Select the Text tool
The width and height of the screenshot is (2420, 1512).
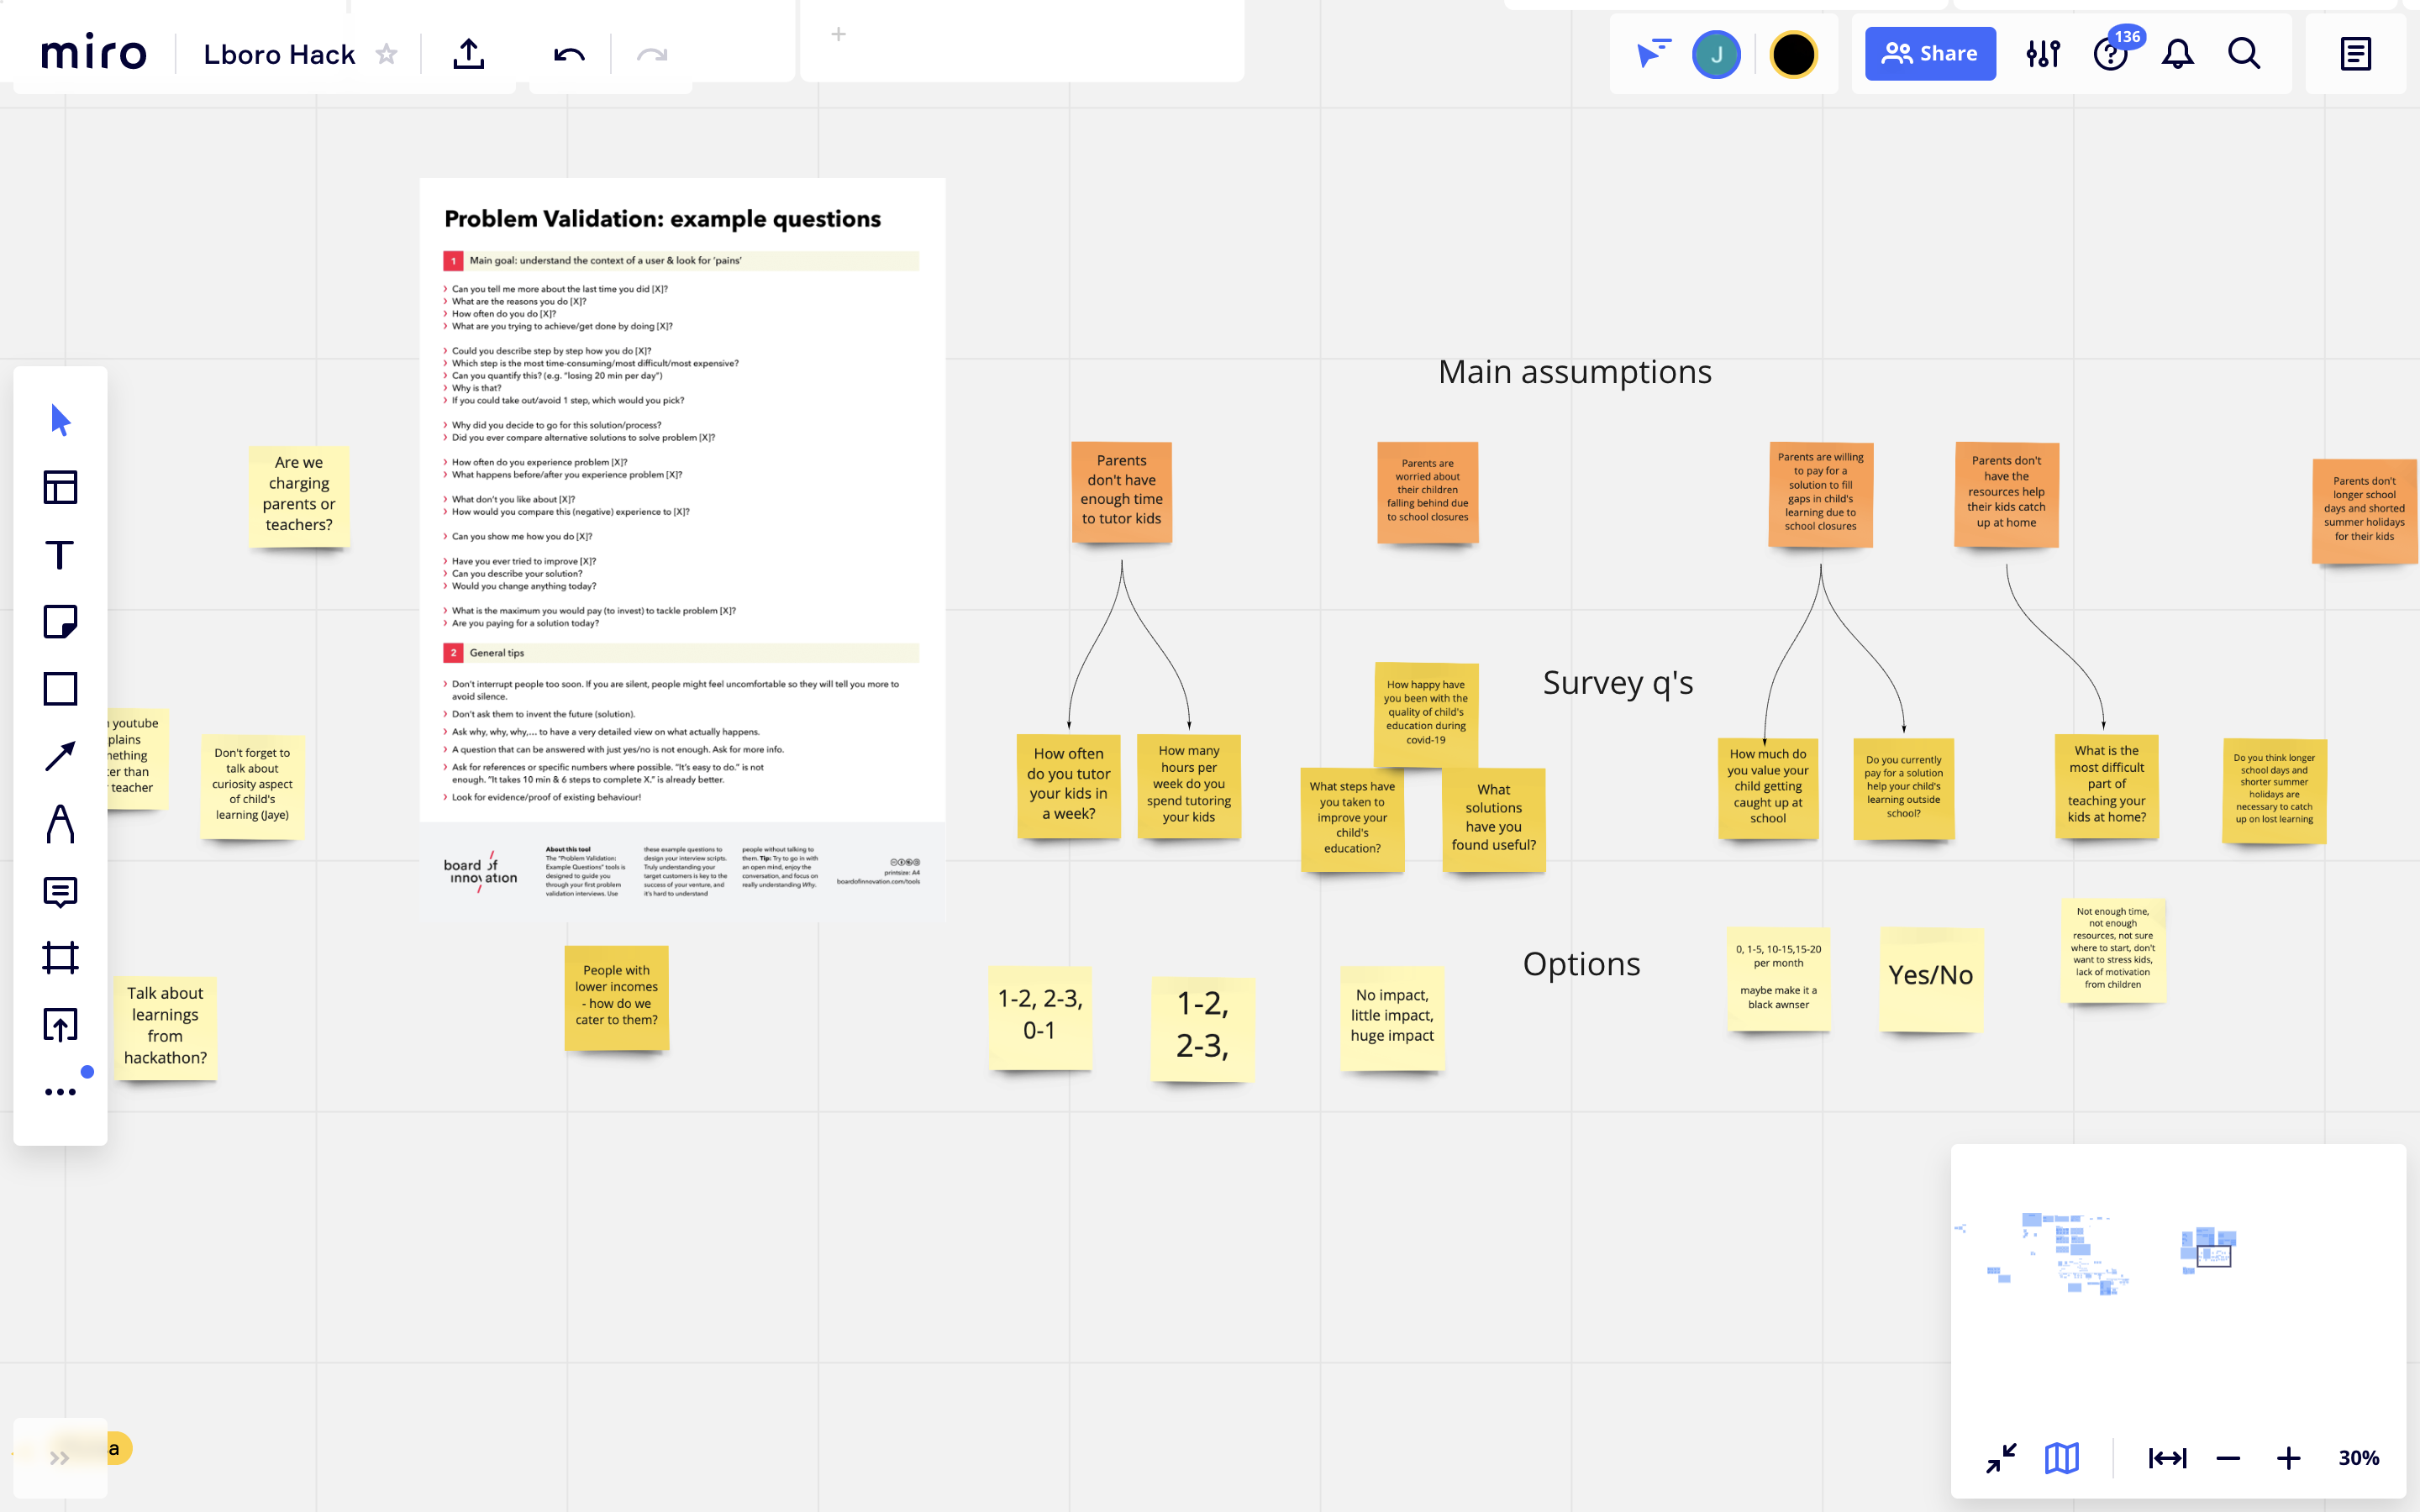60,555
